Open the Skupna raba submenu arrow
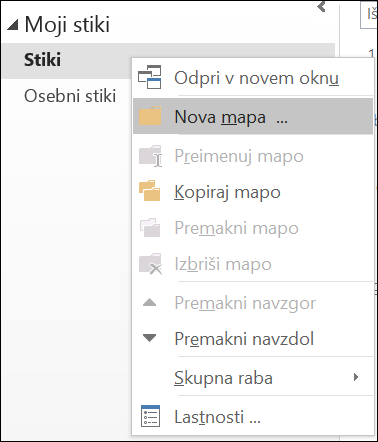378x442 pixels. coord(356,377)
